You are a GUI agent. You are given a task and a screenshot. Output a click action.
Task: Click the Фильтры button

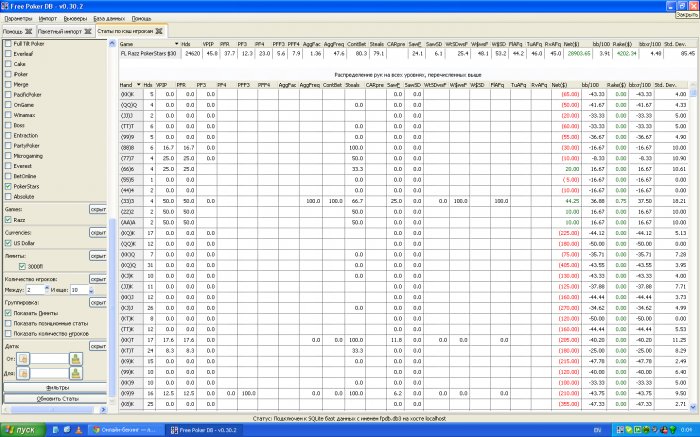click(x=55, y=387)
